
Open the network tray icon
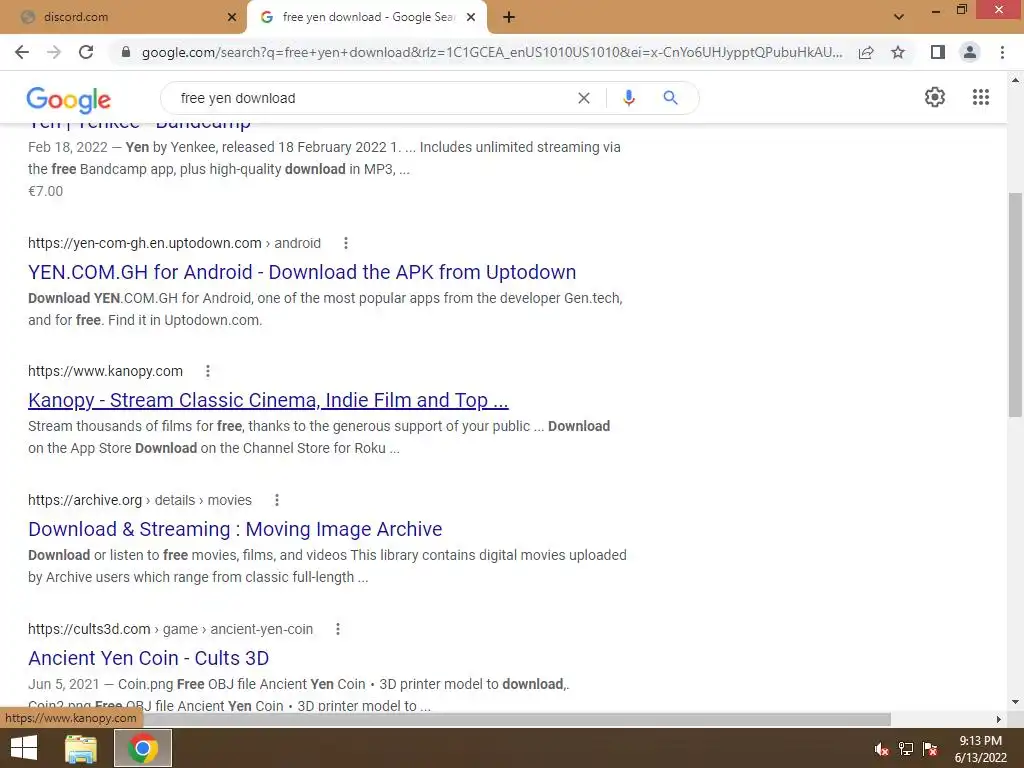[x=906, y=748]
